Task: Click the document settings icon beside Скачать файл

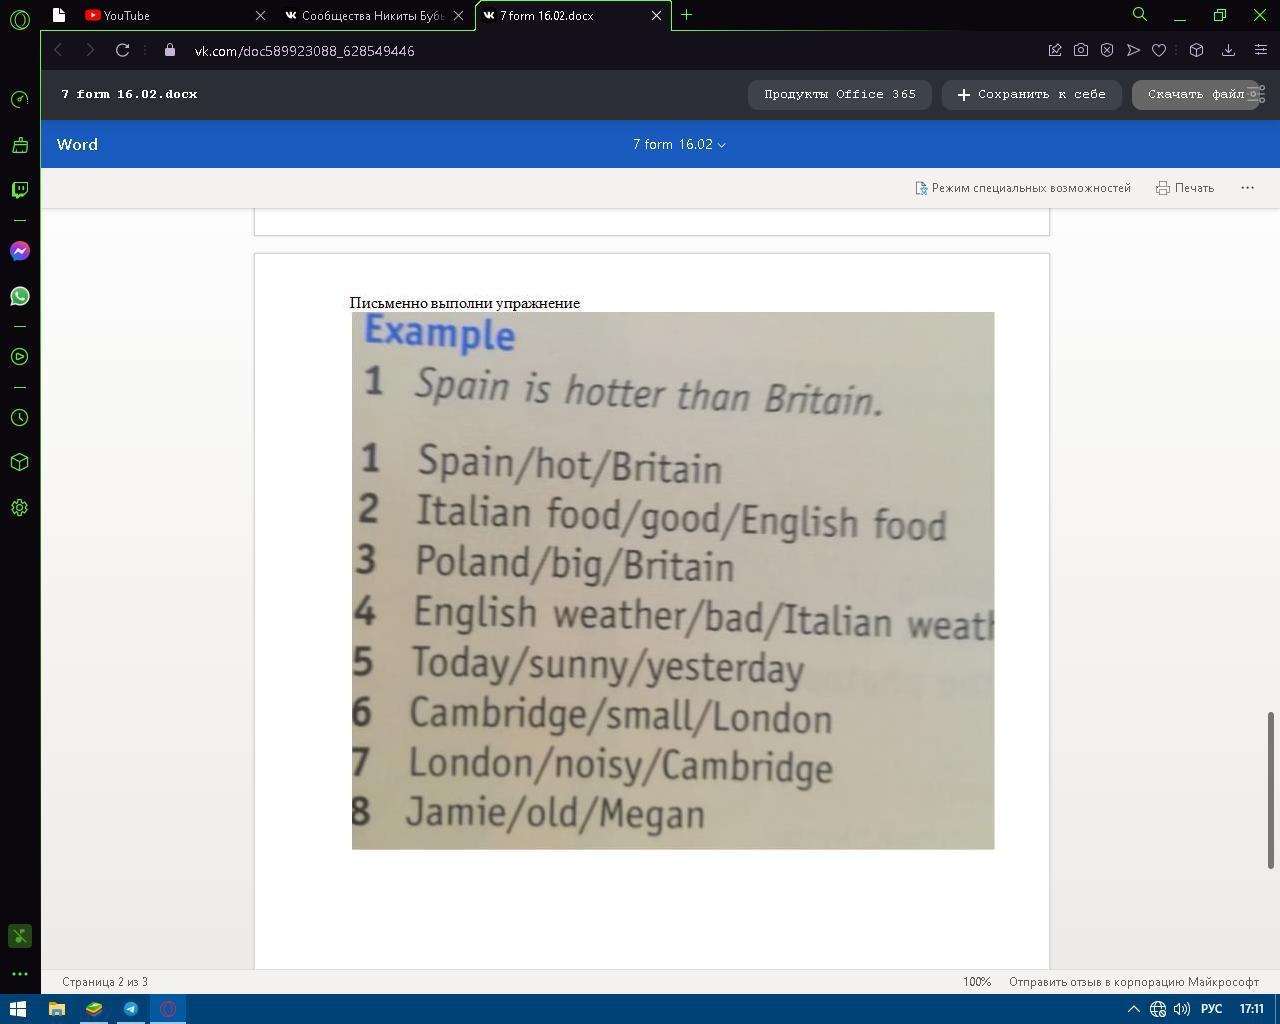Action: (x=1257, y=94)
